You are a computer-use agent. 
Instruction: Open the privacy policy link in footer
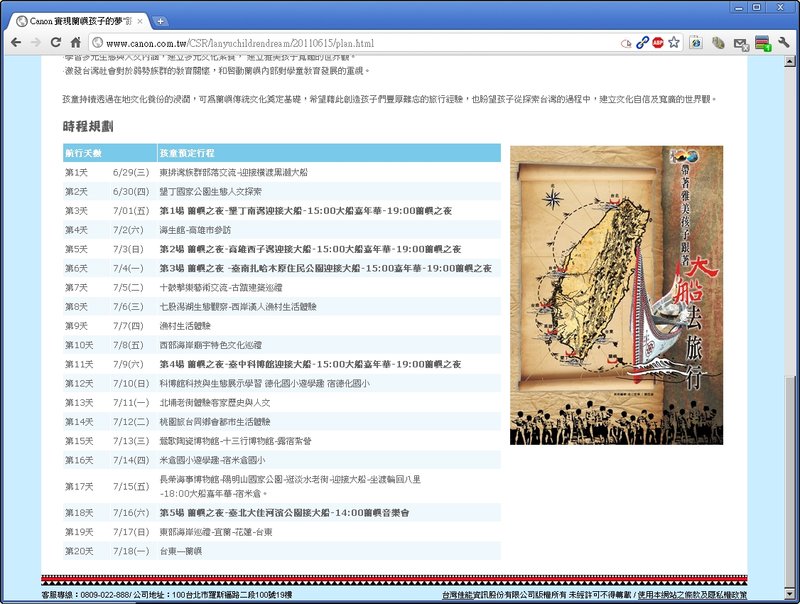(x=692, y=595)
